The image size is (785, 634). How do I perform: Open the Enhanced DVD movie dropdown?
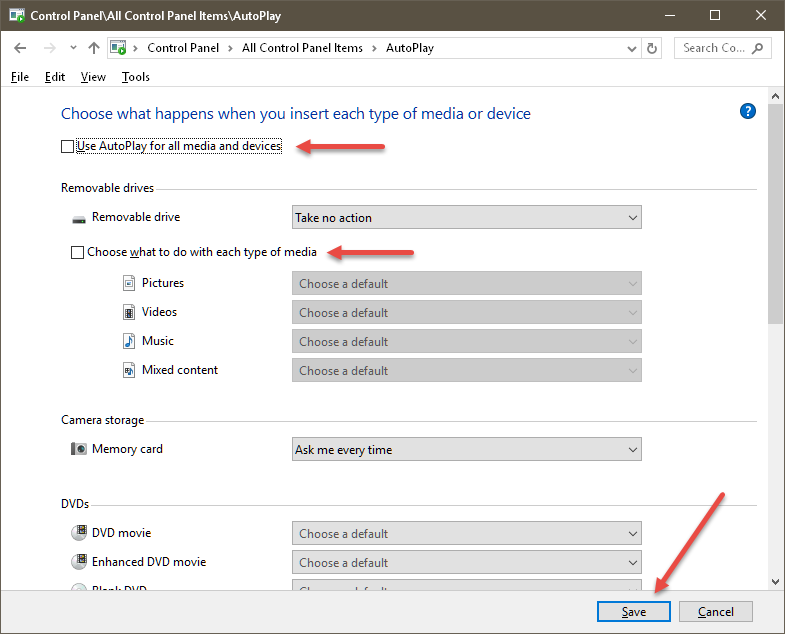click(x=467, y=562)
